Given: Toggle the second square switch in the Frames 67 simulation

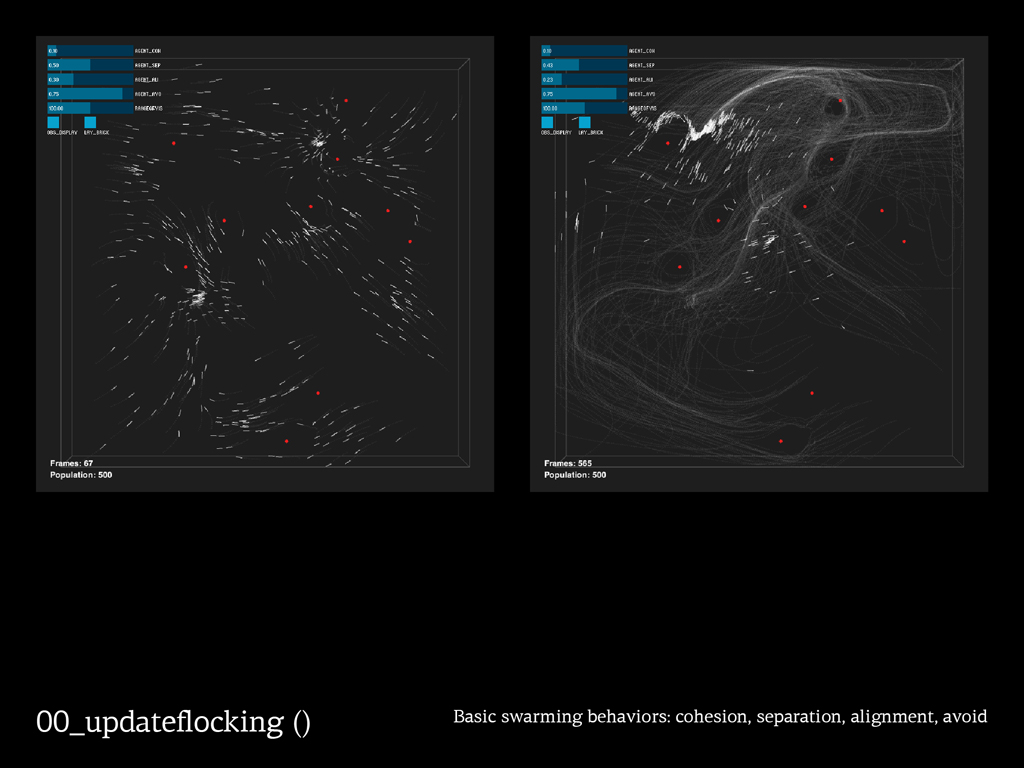Looking at the screenshot, I should click(90, 122).
